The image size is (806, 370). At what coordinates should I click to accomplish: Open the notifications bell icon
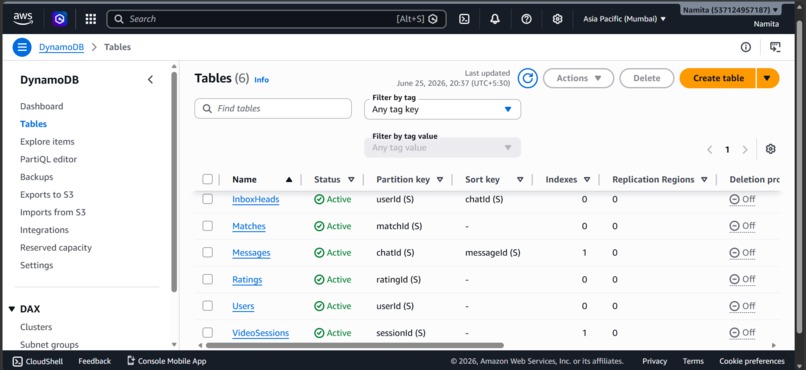pyautogui.click(x=495, y=19)
